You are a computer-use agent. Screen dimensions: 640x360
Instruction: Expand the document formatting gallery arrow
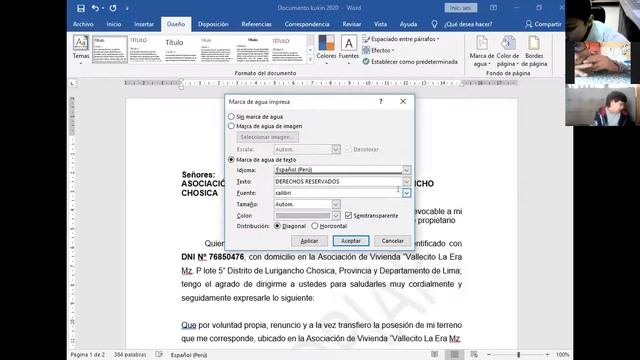[x=310, y=60]
